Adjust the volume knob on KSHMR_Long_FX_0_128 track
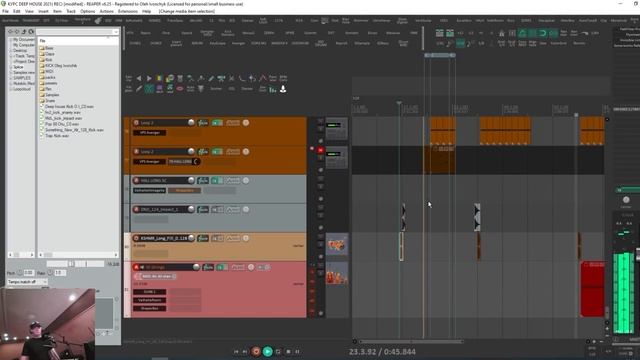Viewport: 640px width, 360px height. pos(191,238)
